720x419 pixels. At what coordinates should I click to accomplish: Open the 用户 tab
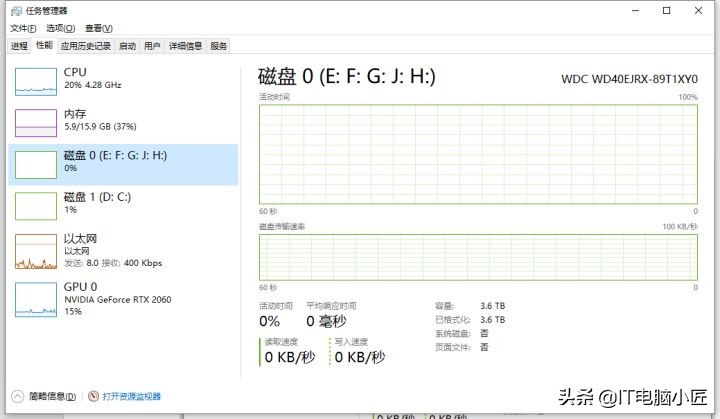[x=152, y=46]
